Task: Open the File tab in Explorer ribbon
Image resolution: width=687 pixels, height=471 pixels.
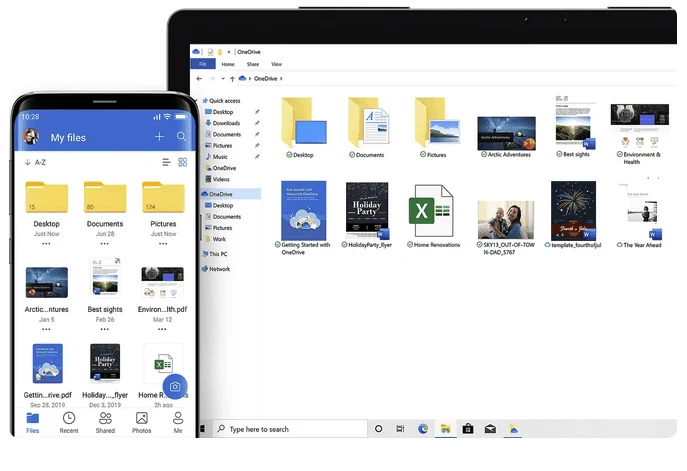Action: pos(203,64)
